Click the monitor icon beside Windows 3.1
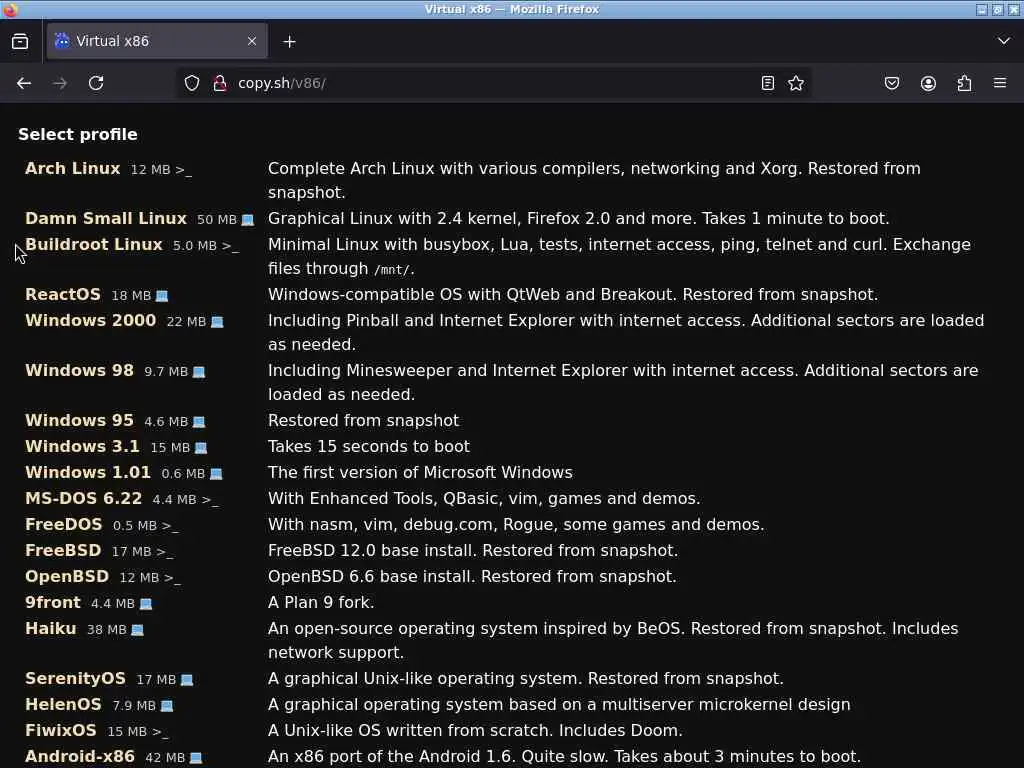The height and width of the screenshot is (768, 1024). coord(201,448)
